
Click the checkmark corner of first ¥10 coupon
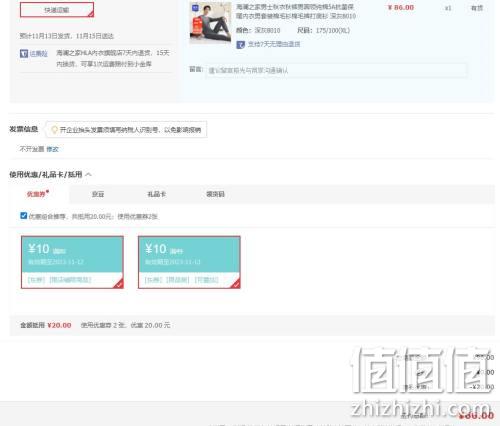click(x=119, y=284)
